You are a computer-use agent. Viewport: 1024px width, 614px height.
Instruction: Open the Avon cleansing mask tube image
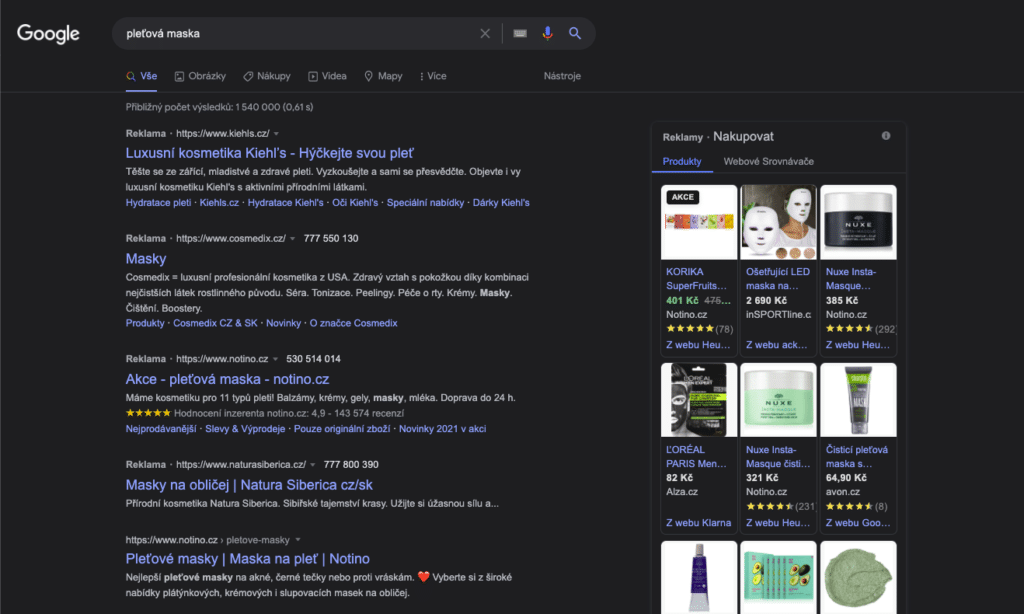858,400
